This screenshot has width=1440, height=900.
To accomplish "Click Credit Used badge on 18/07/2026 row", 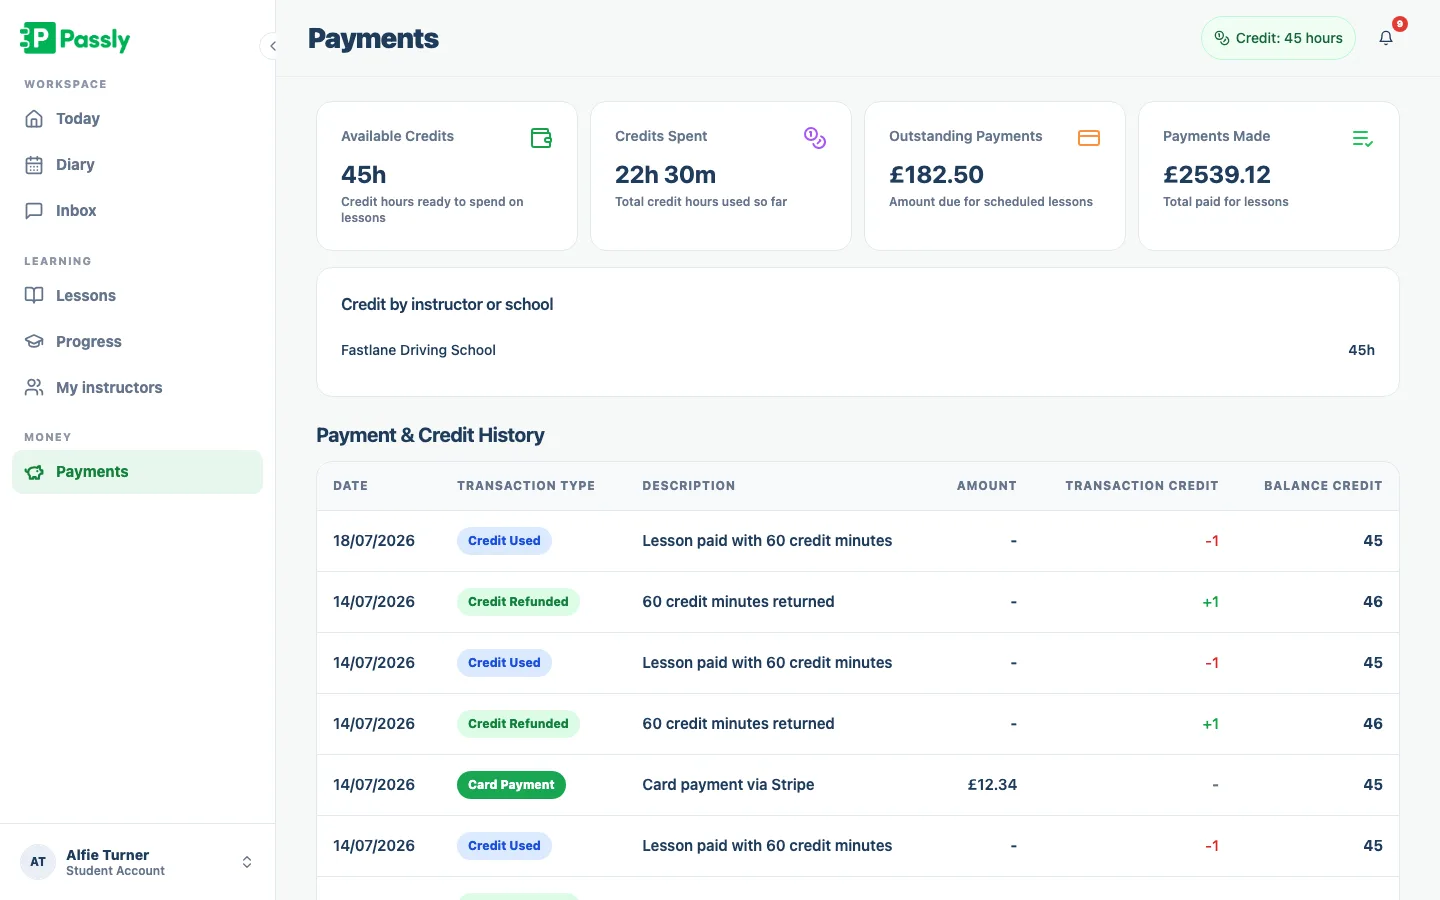I will [x=504, y=541].
